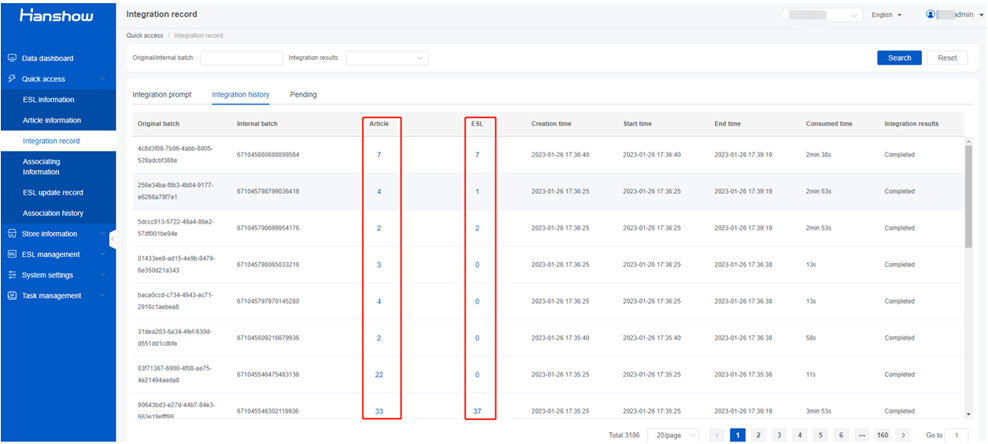Go to page 4

tap(800, 435)
